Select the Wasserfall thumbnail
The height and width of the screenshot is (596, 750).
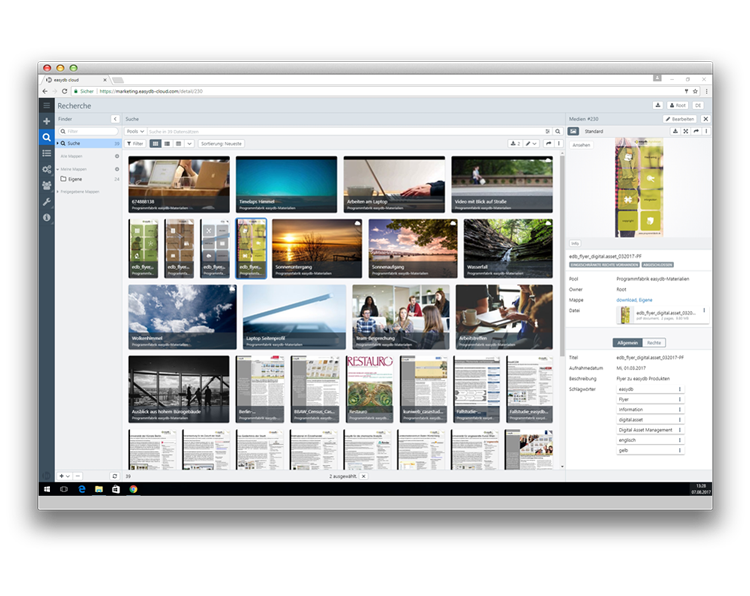pos(508,248)
